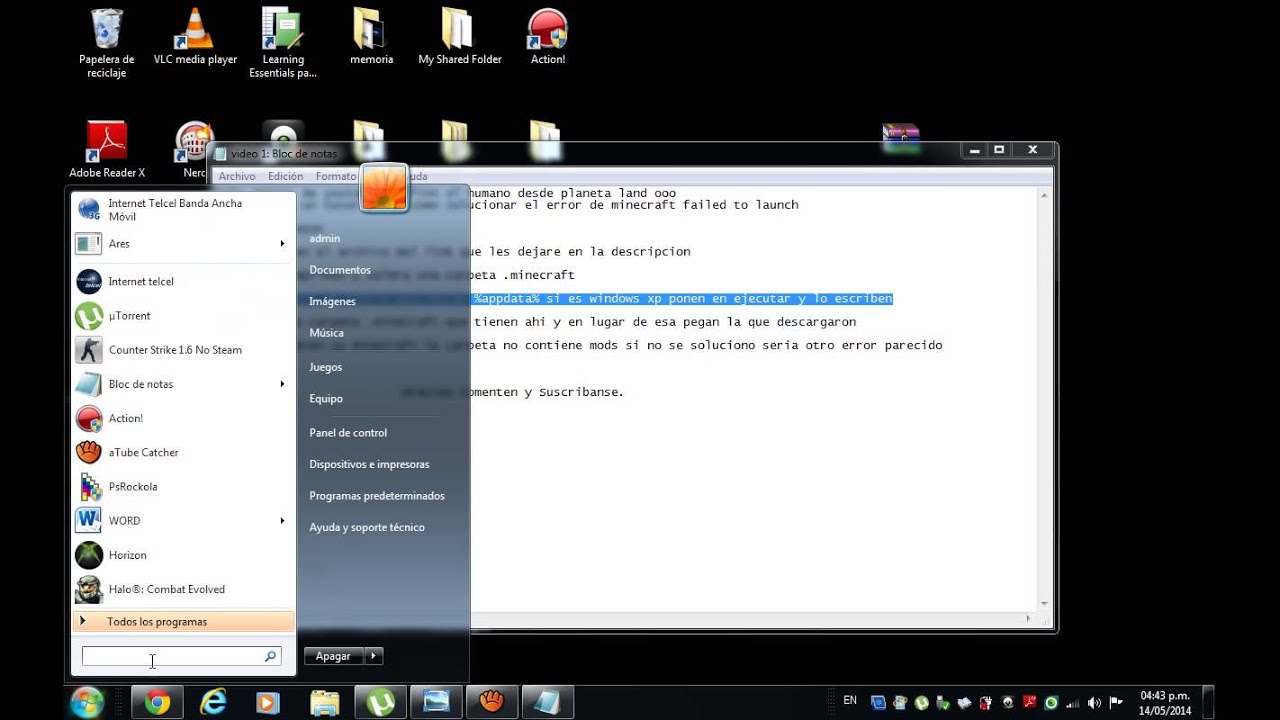Open Internet telcel program entry
The width and height of the screenshot is (1280, 720).
(x=185, y=281)
